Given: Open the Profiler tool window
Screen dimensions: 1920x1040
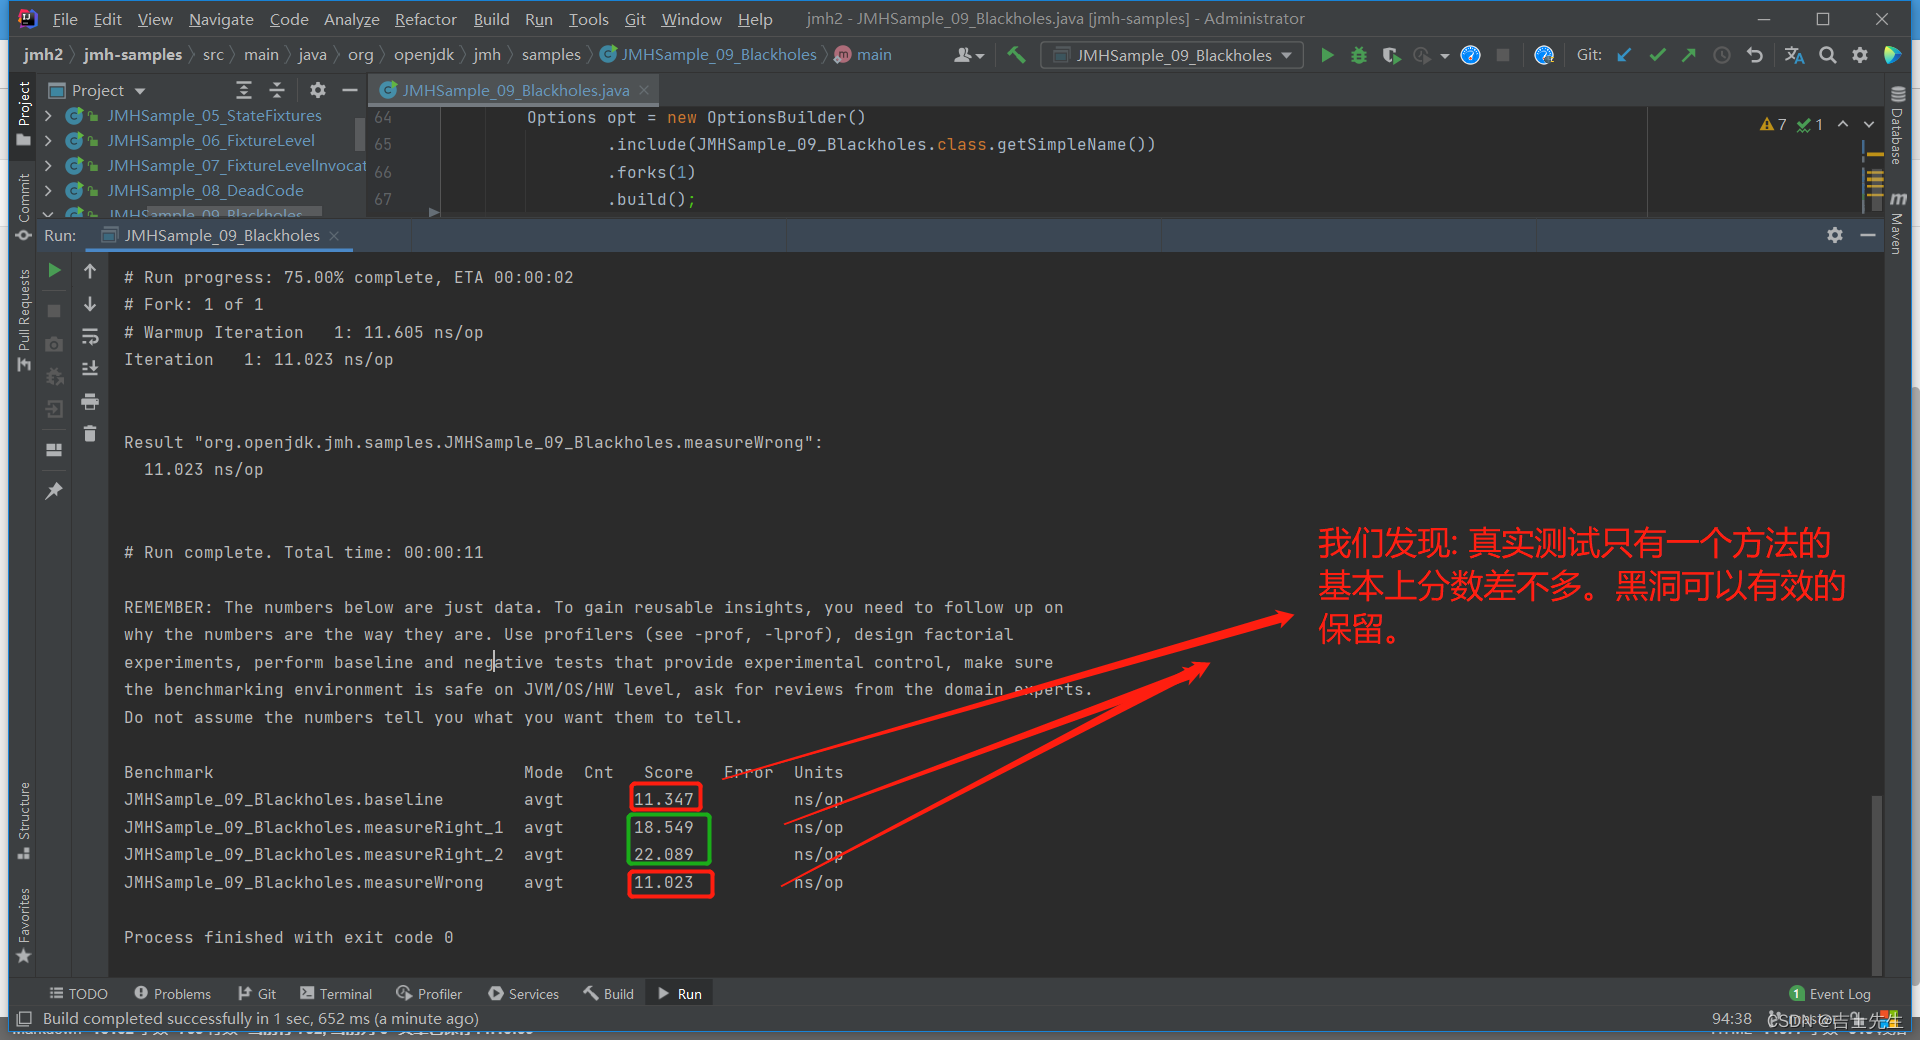Looking at the screenshot, I should tap(429, 993).
